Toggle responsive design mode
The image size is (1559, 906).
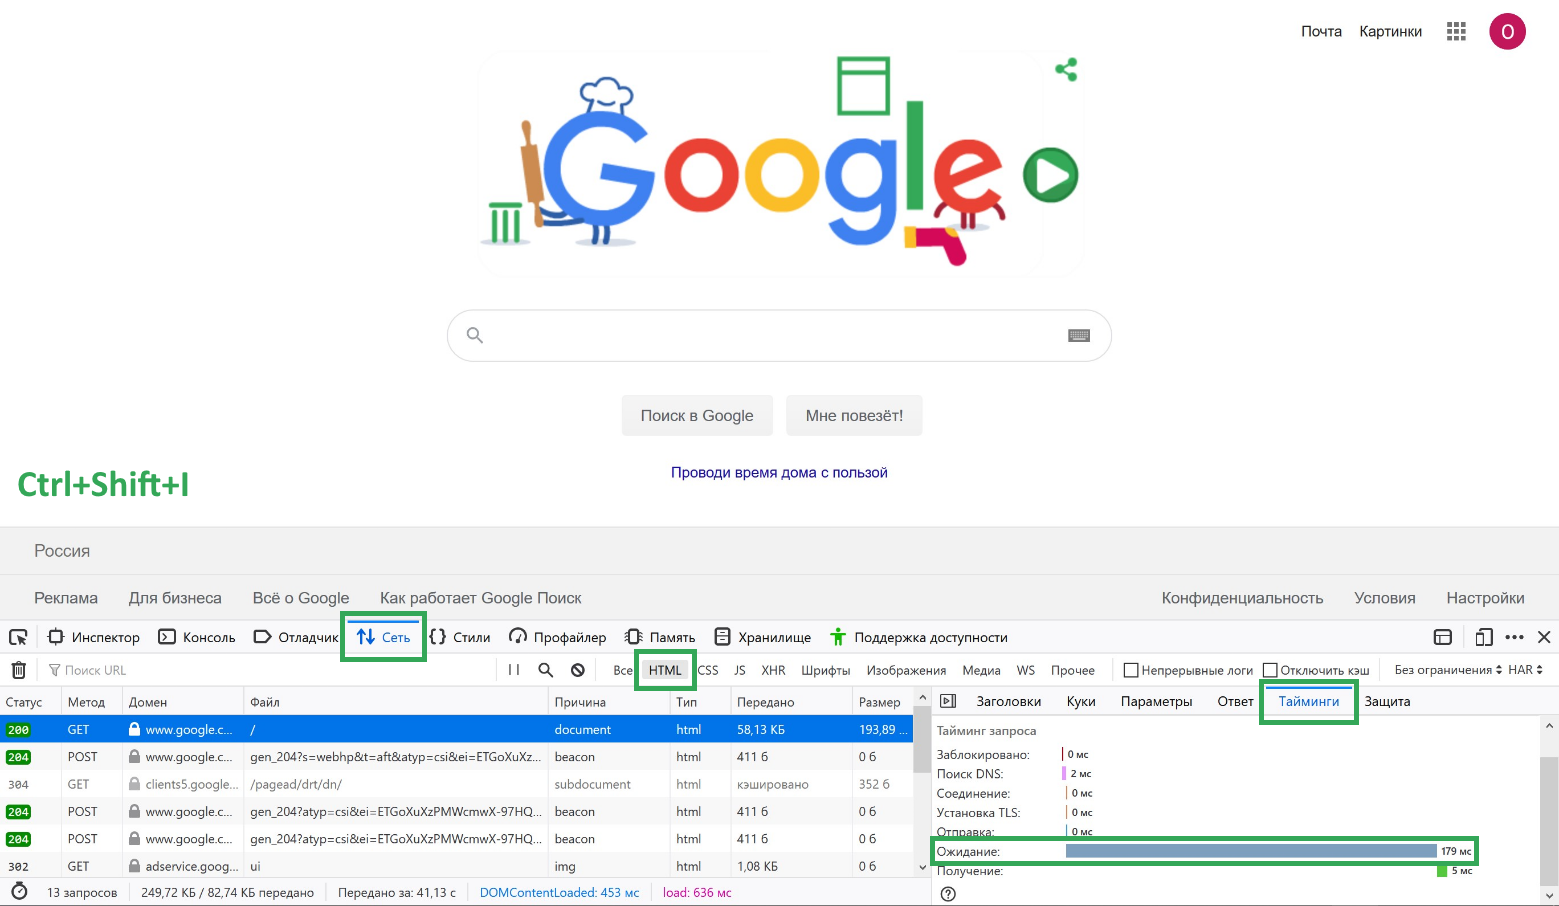pos(1484,637)
